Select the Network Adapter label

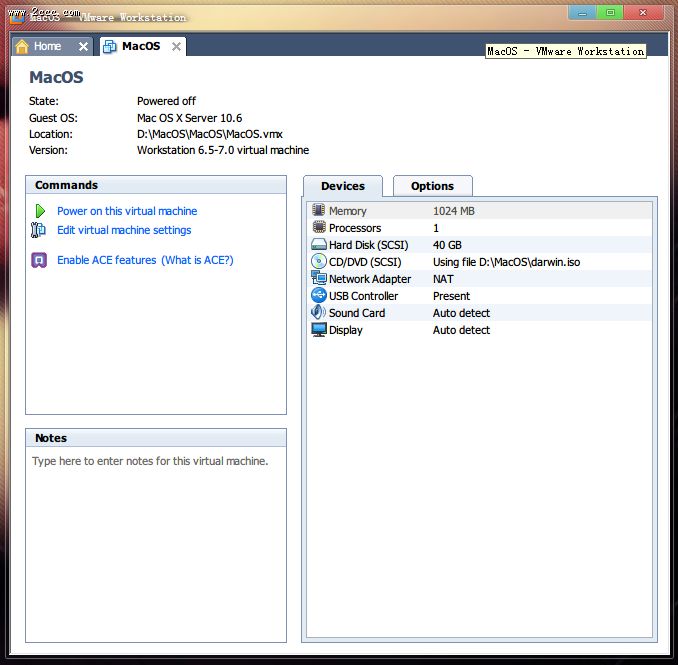370,279
